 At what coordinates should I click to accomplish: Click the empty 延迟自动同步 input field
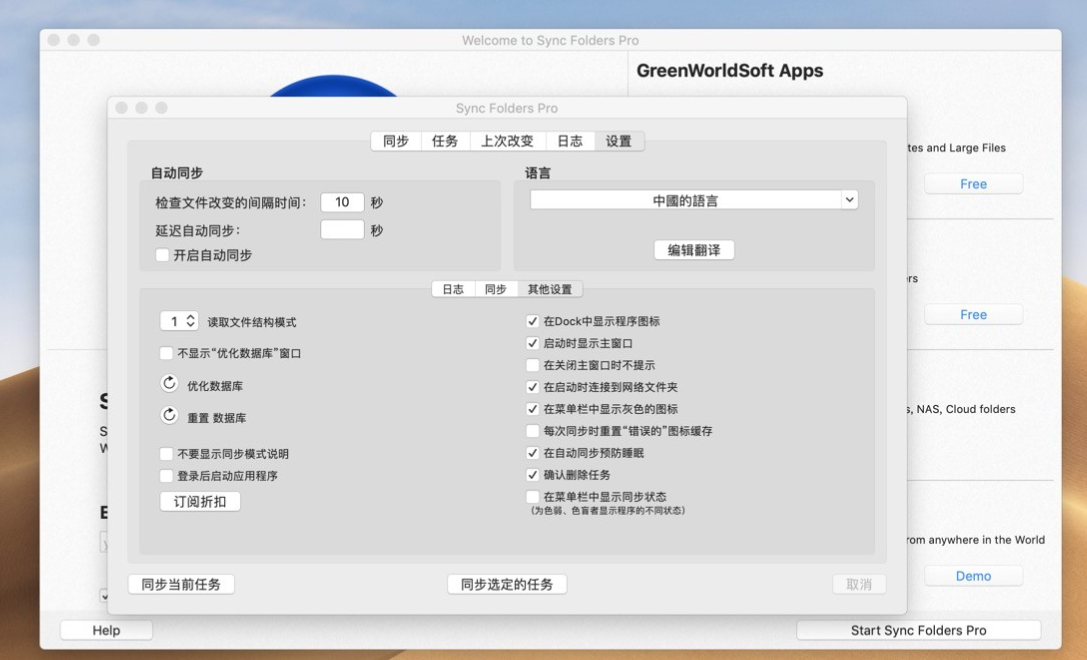[x=342, y=230]
